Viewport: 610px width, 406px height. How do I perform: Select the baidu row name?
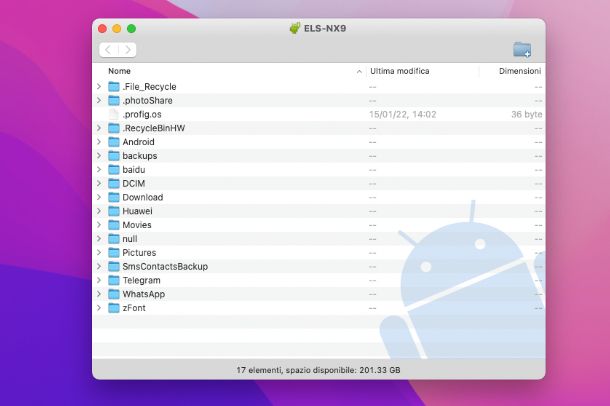[x=134, y=170]
